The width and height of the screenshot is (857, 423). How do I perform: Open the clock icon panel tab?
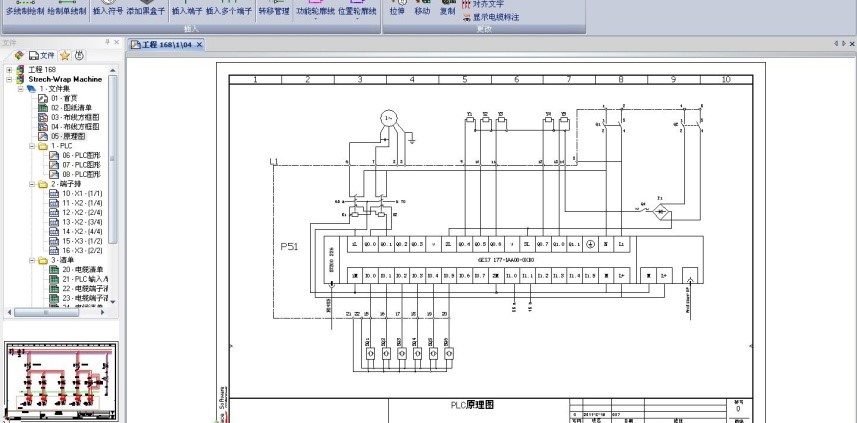pos(79,55)
